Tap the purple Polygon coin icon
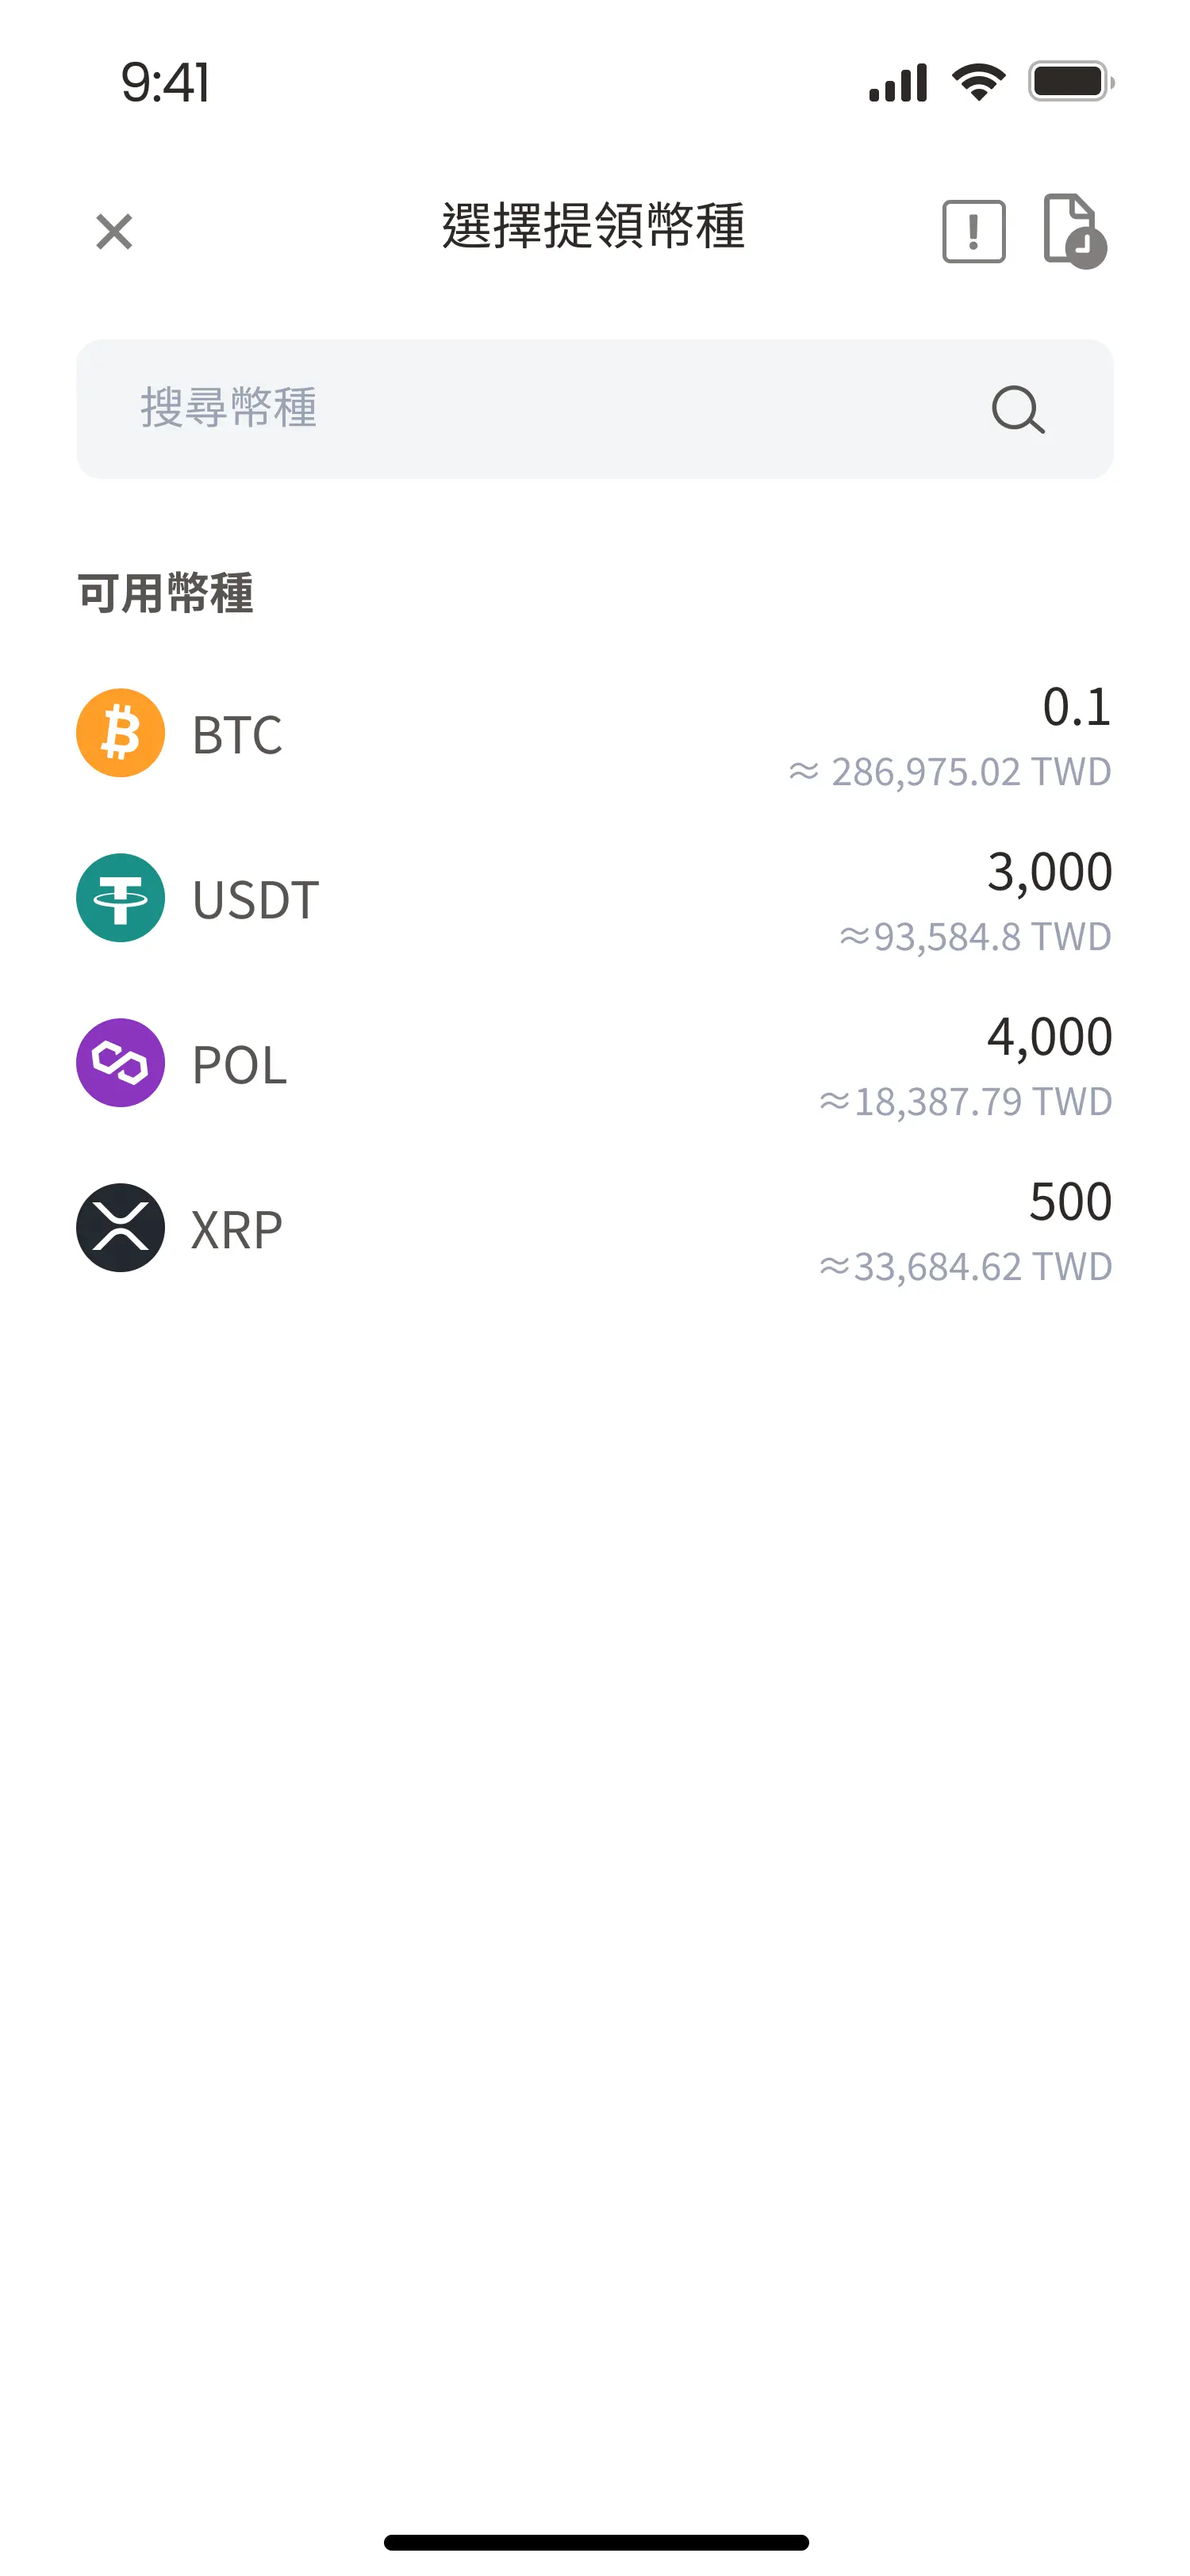This screenshot has width=1190, height=2576. tap(121, 1063)
